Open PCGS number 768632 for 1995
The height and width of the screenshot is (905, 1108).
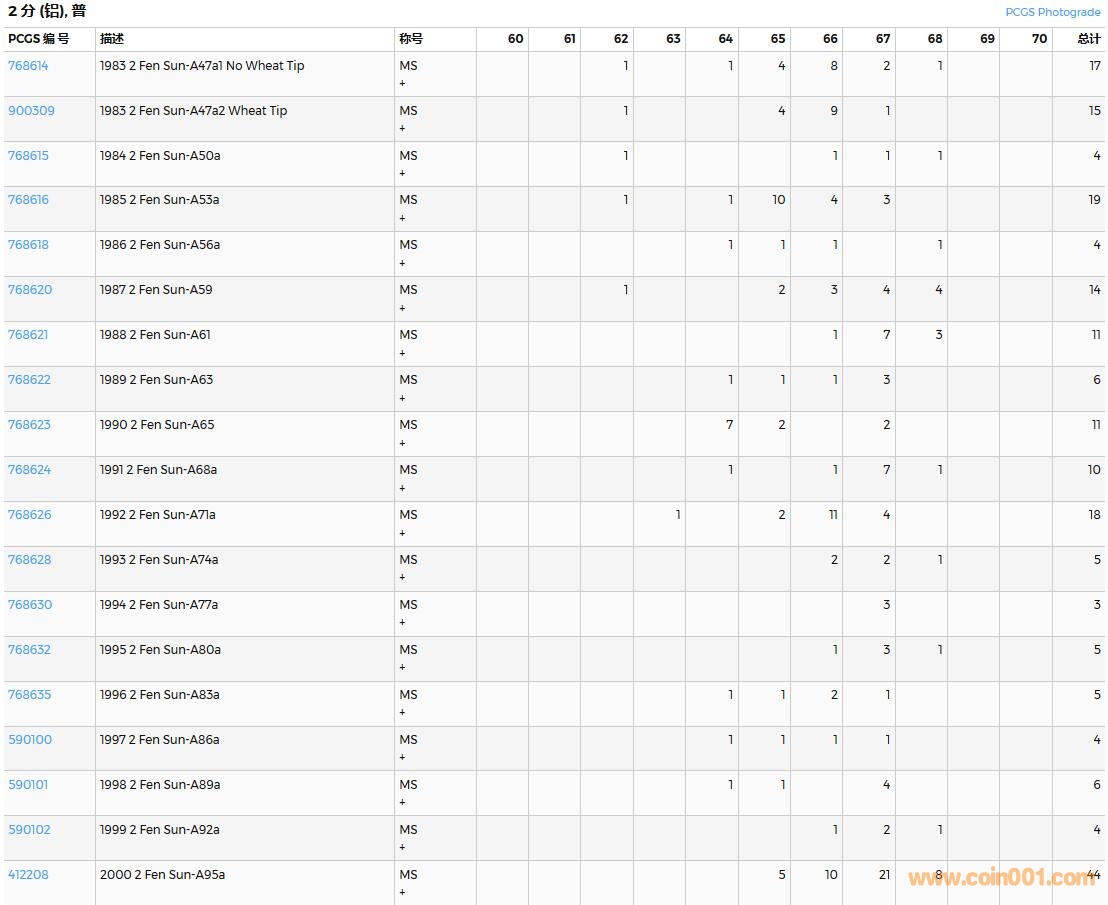(x=30, y=650)
